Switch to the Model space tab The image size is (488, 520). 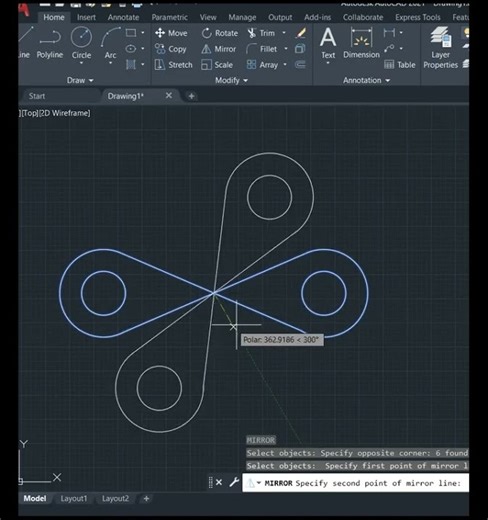click(x=35, y=499)
